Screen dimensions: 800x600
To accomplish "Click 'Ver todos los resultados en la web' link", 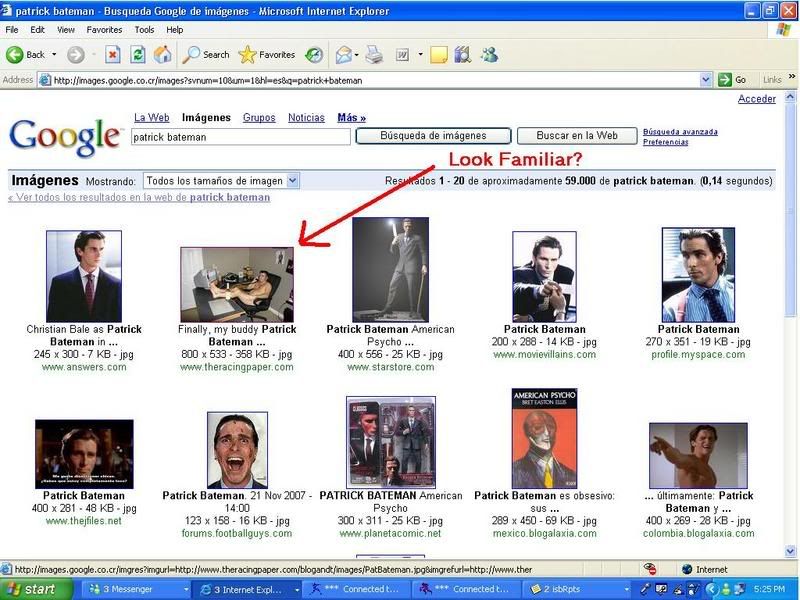I will 139,197.
